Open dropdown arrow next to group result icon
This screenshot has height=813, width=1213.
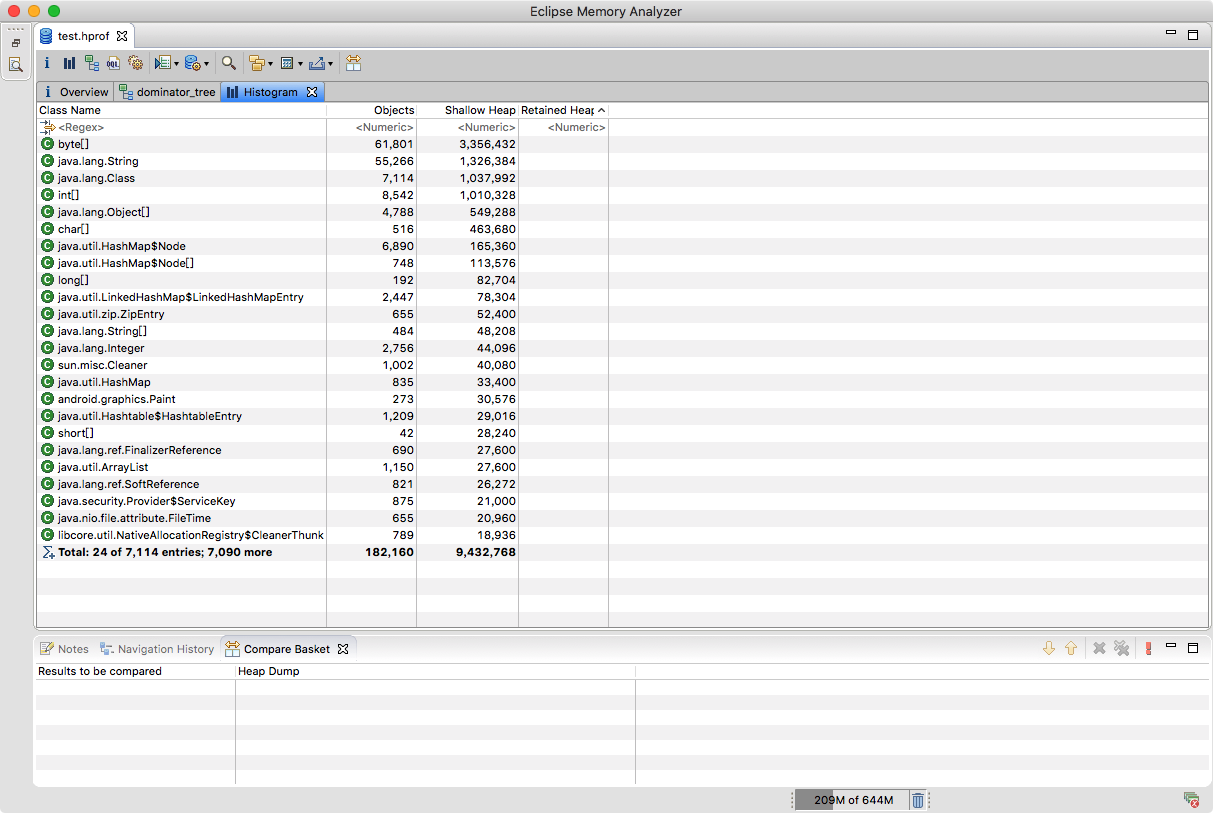pos(270,64)
